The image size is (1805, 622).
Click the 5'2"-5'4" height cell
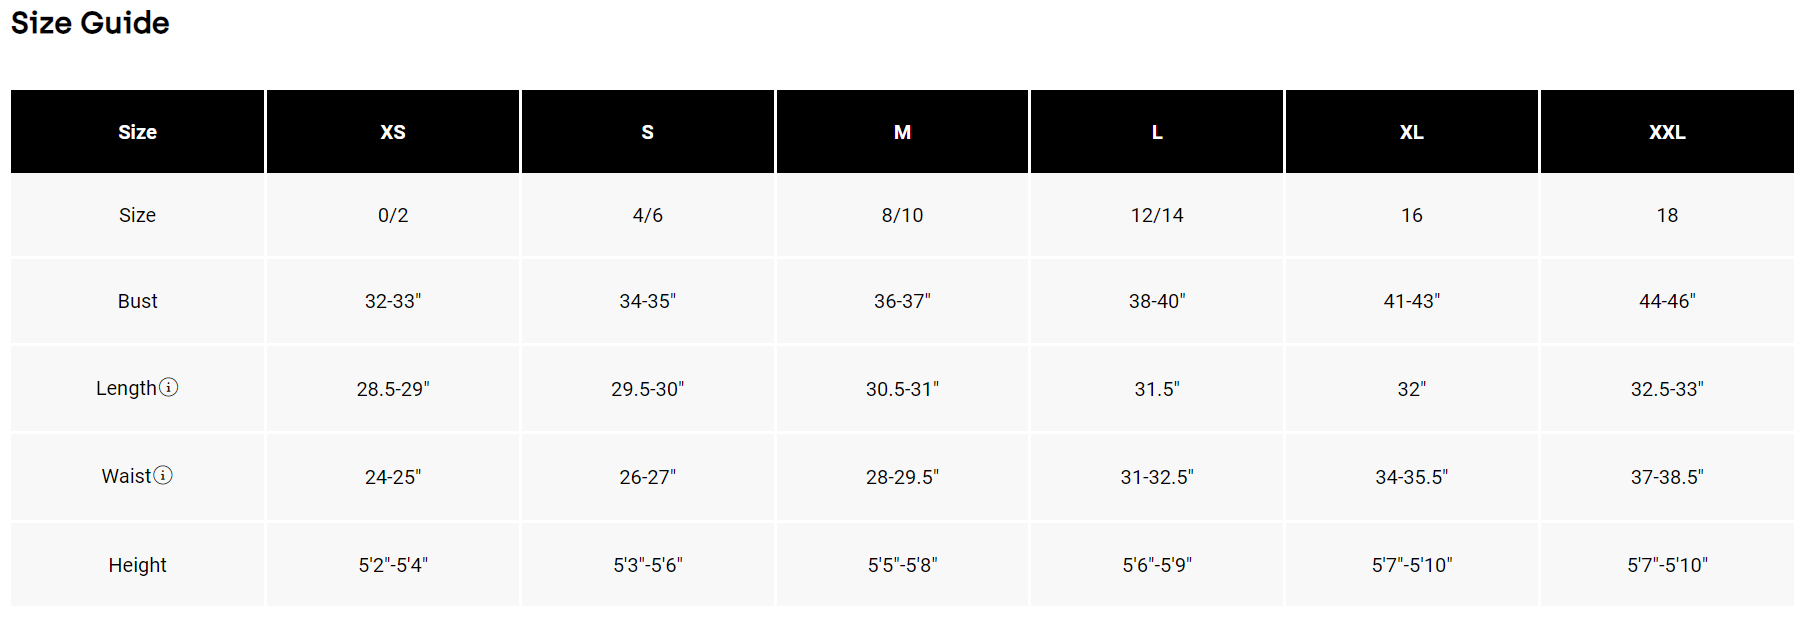pos(393,565)
